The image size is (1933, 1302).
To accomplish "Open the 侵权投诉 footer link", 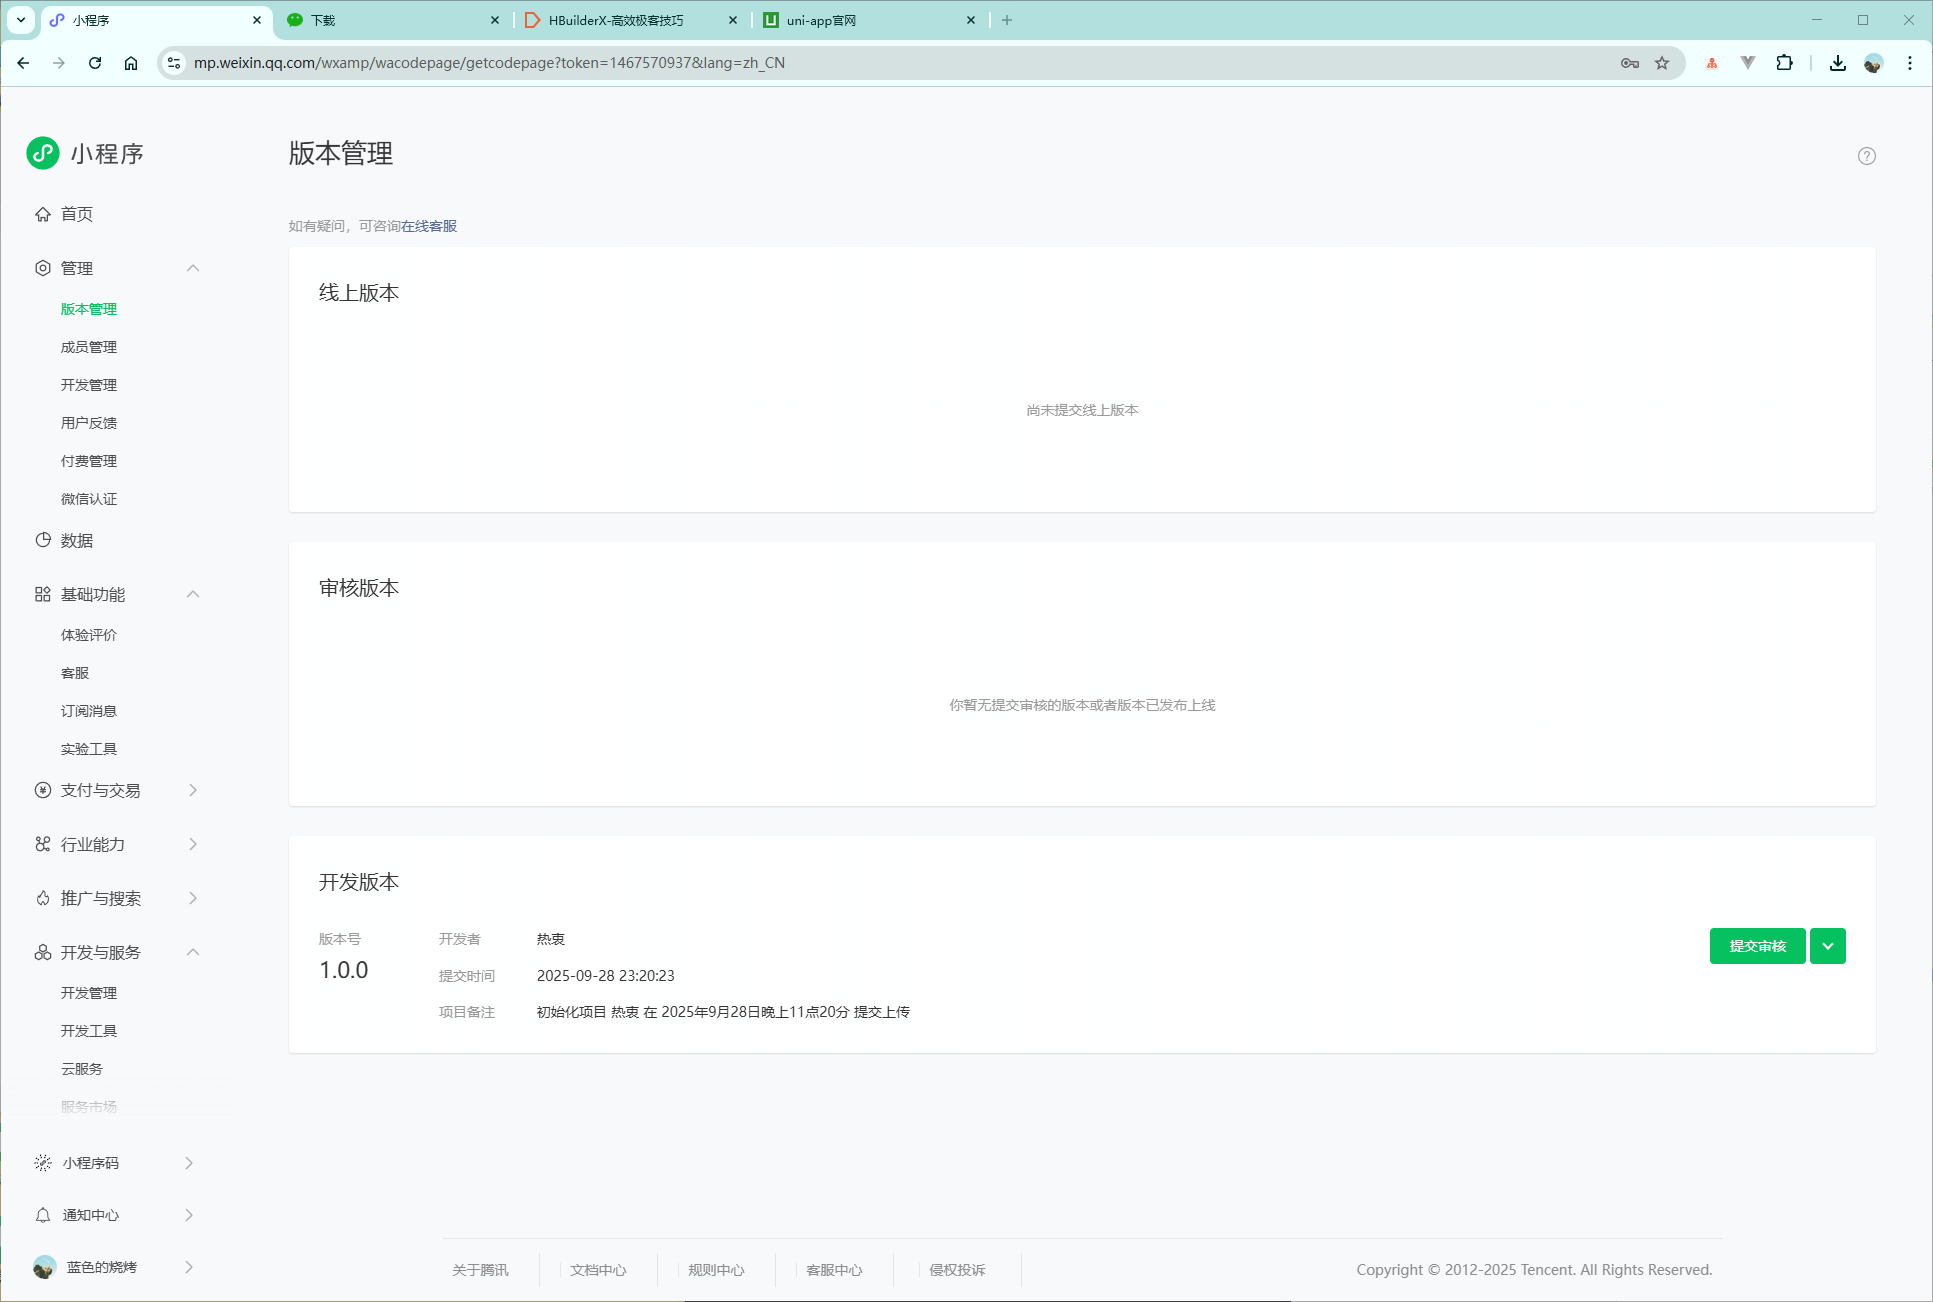I will click(957, 1270).
